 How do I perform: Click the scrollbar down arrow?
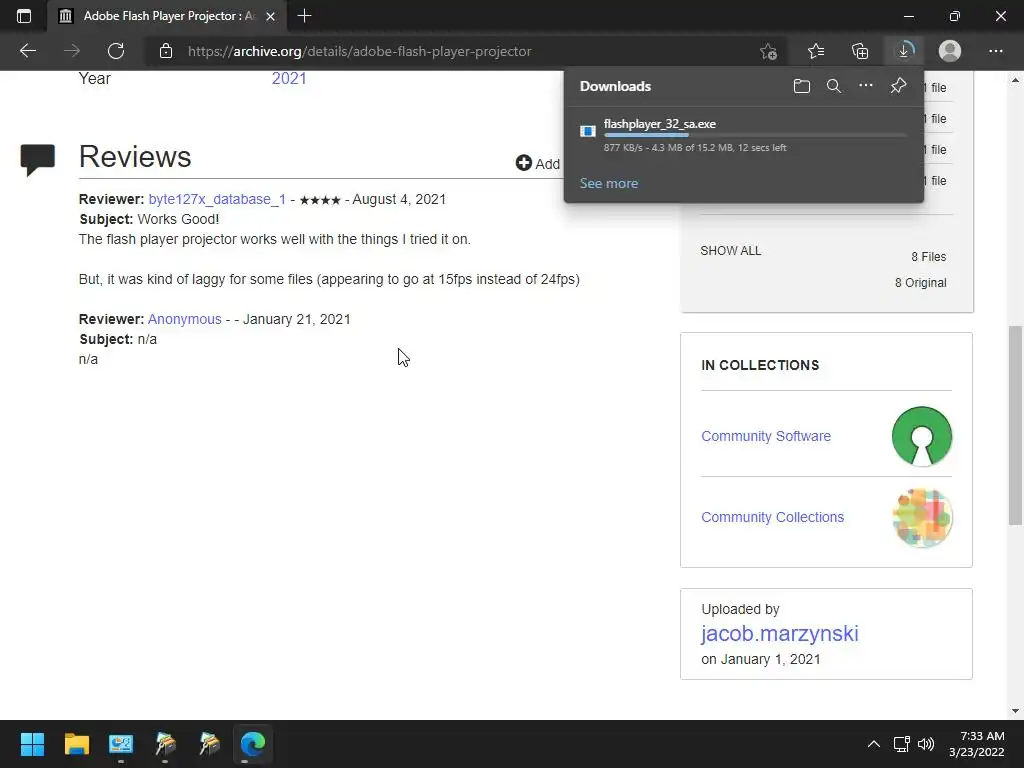1015,711
